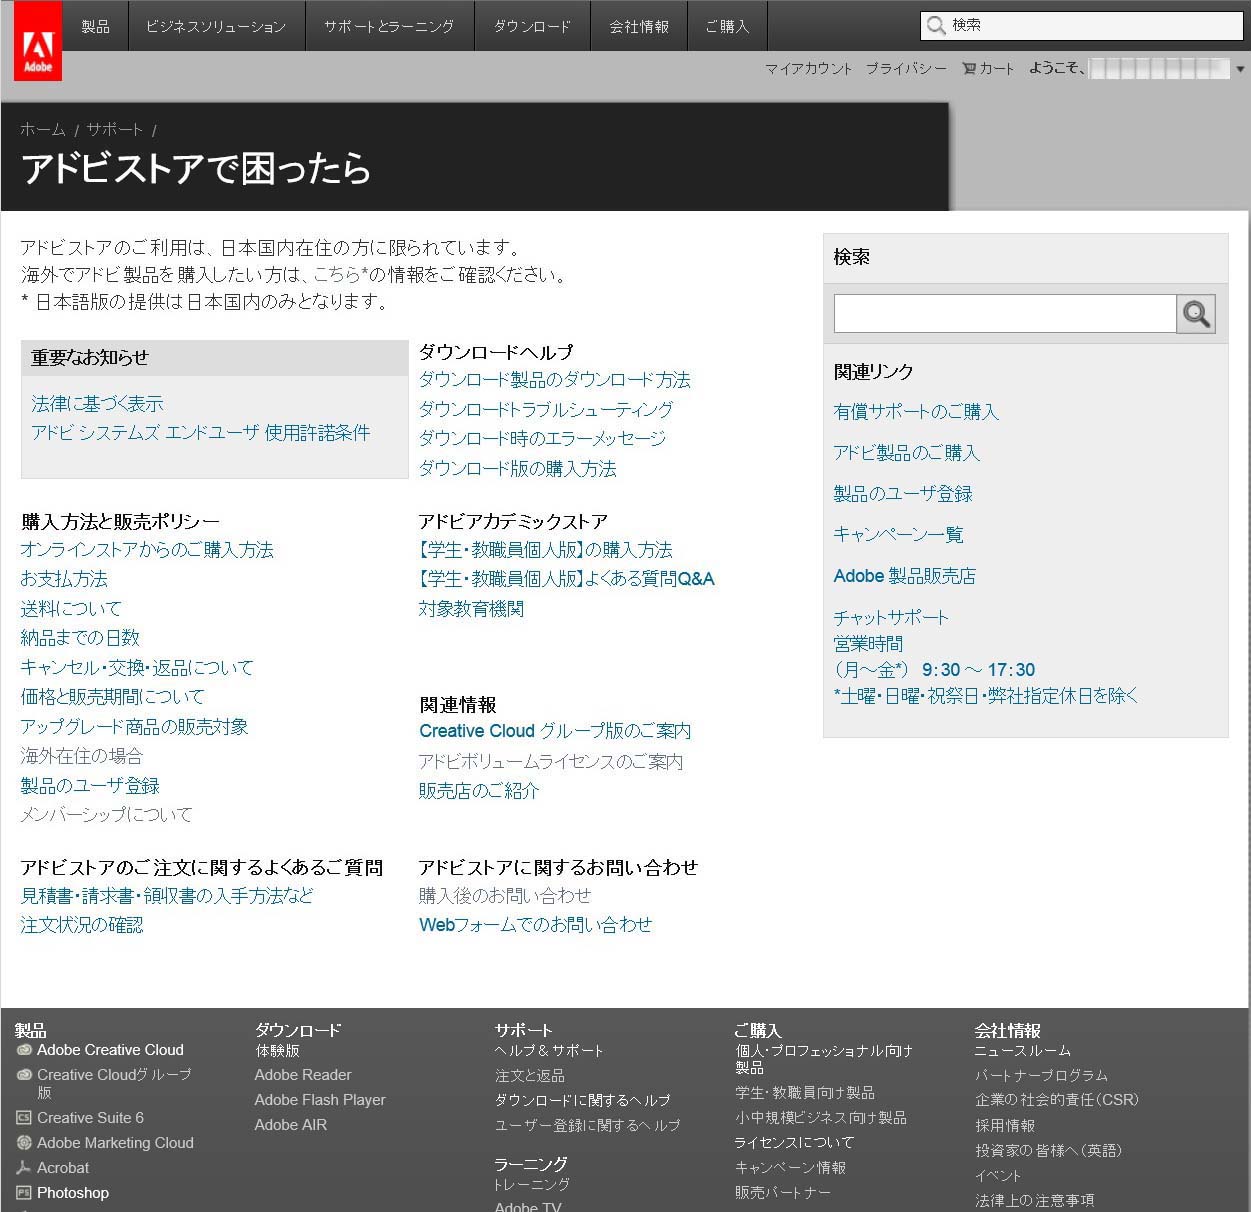Viewport: 1251px width, 1212px height.
Task: Open ダウンロード時のエラーメッセージ
Action: point(542,438)
